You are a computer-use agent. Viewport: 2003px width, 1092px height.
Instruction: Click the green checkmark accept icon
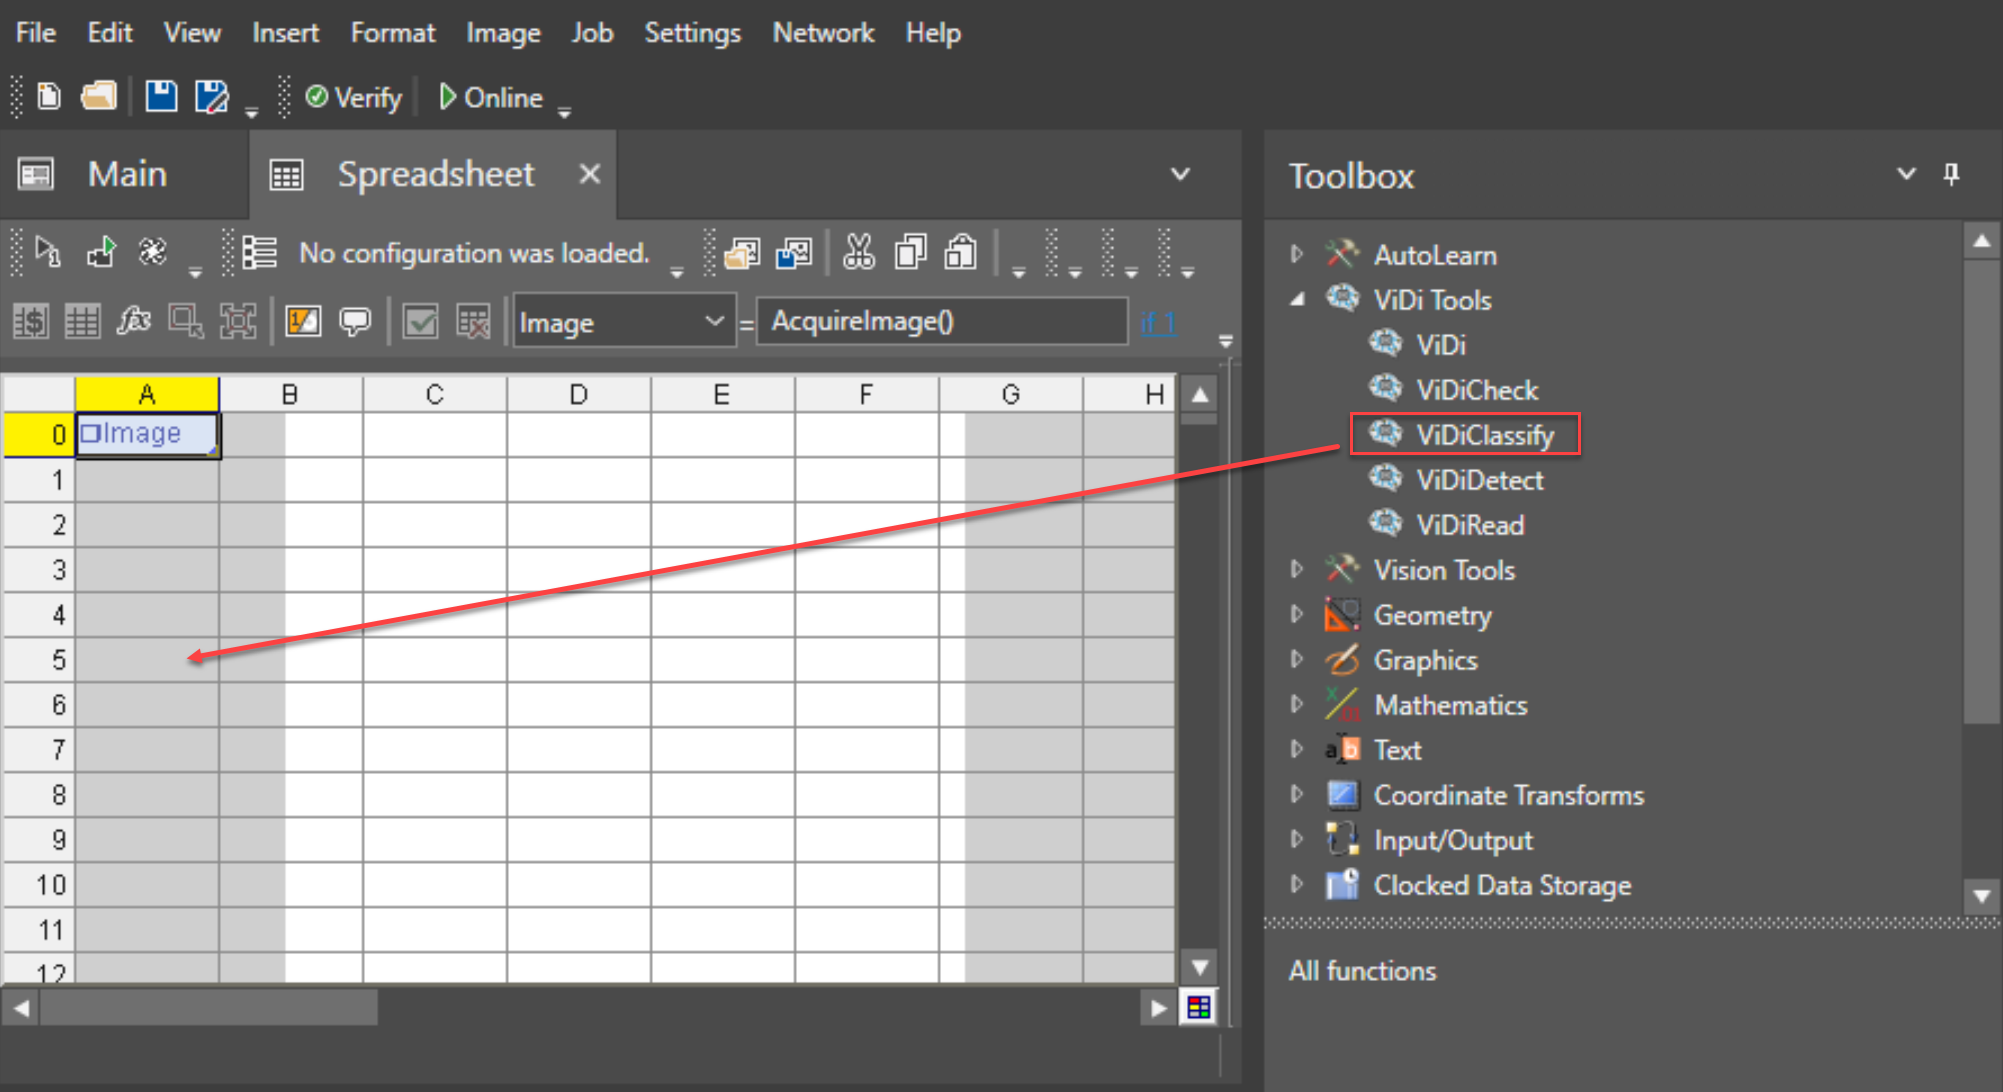click(420, 322)
